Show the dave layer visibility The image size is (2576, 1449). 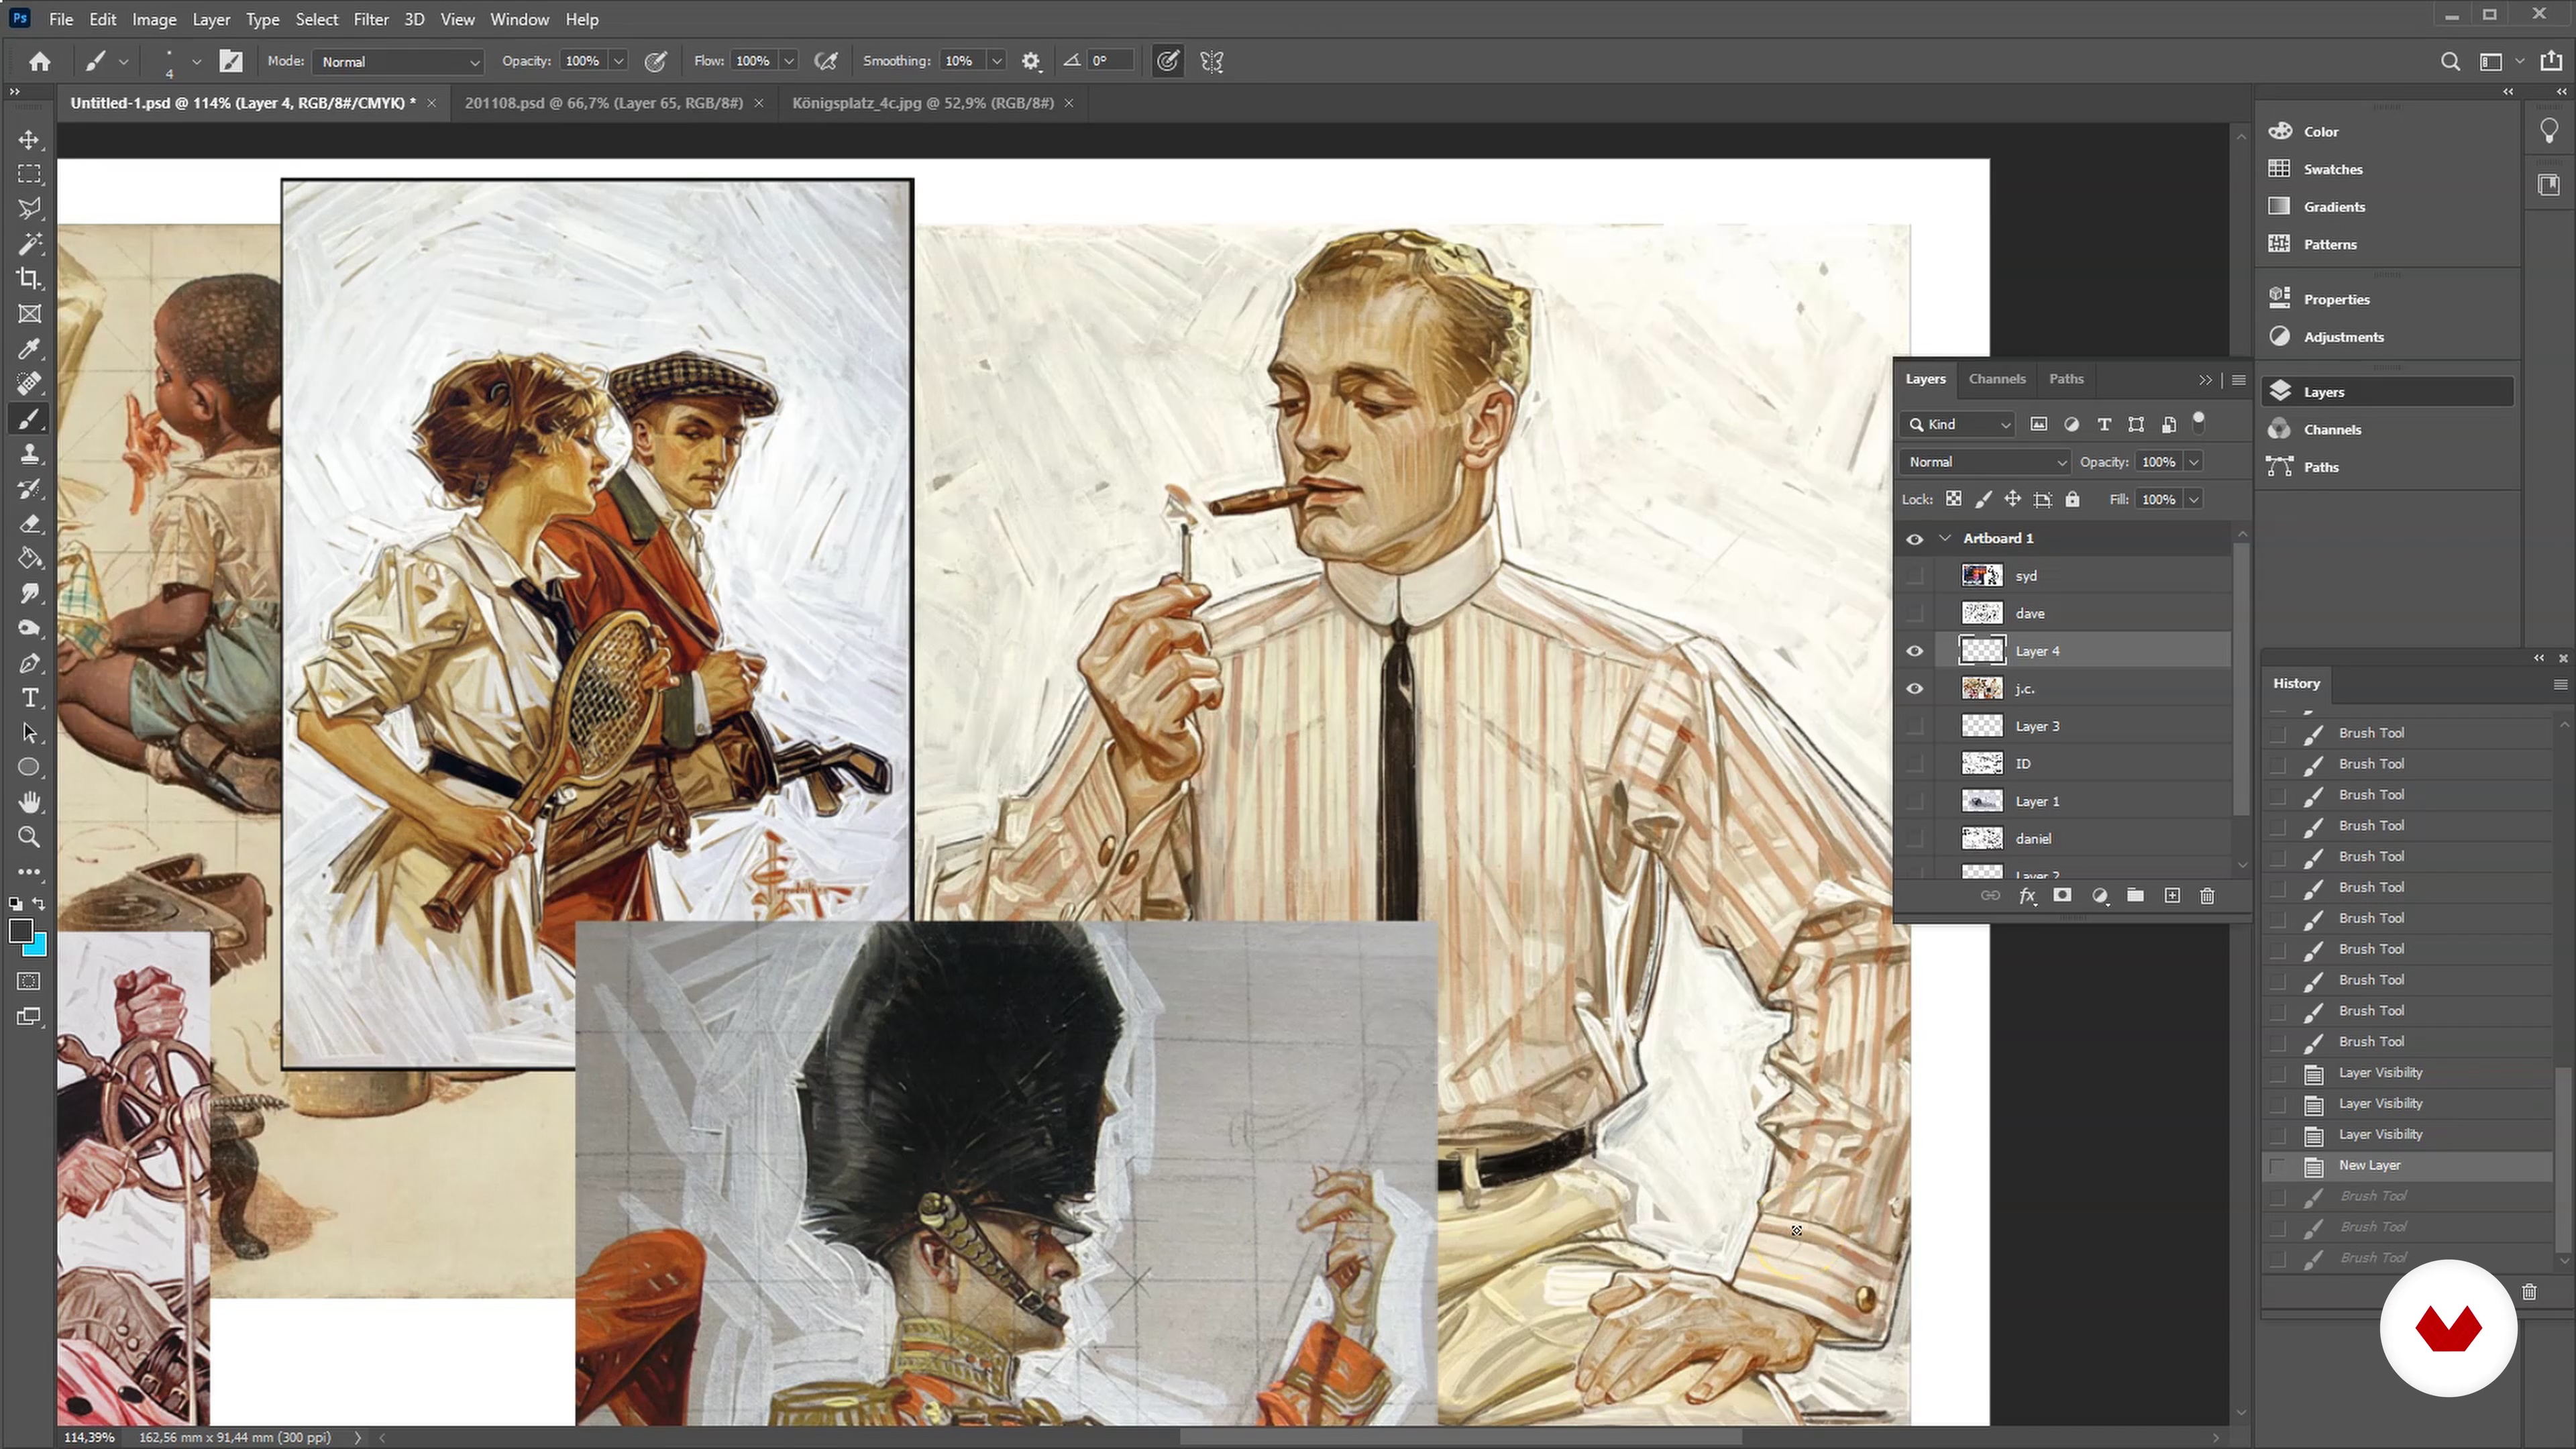pos(1914,614)
